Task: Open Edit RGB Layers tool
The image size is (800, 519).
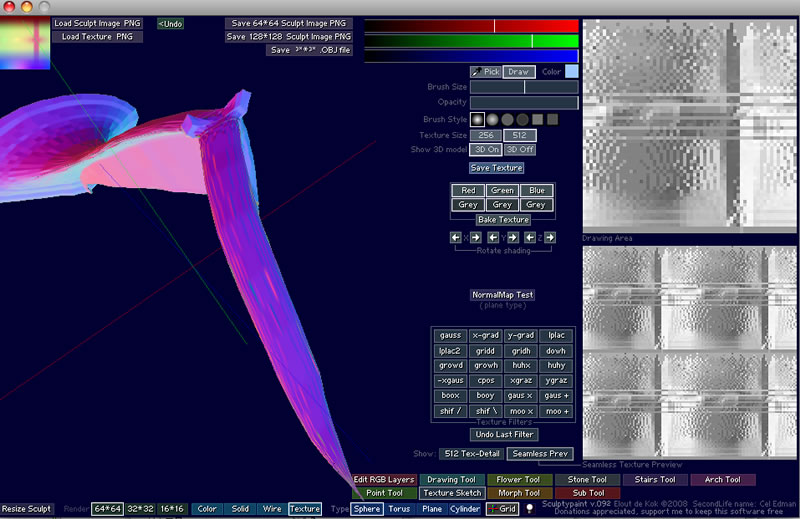Action: click(384, 480)
